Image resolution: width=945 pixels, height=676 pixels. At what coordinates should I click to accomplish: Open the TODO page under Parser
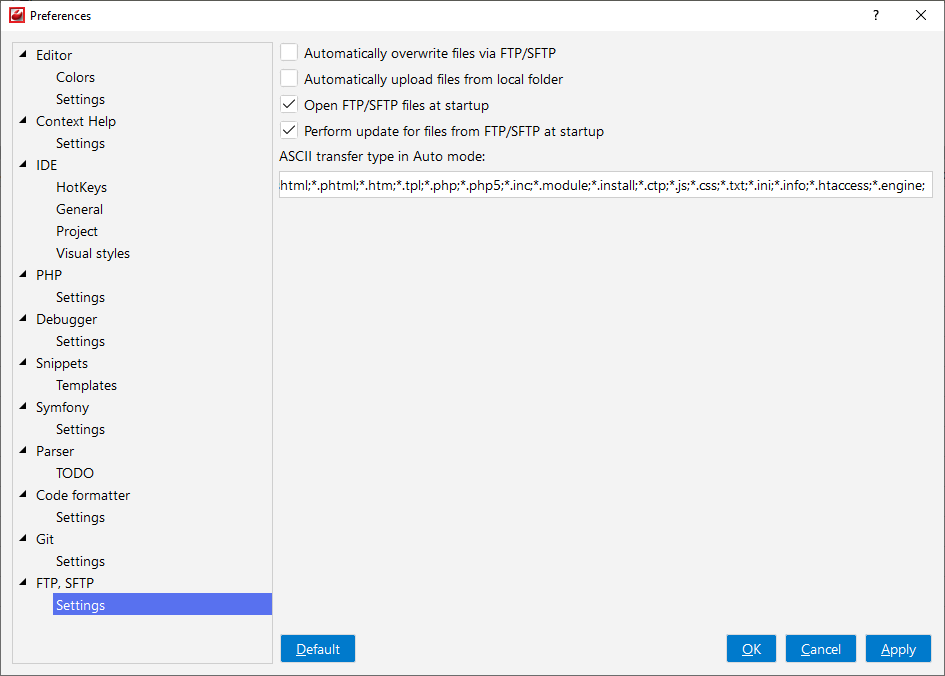tap(75, 473)
